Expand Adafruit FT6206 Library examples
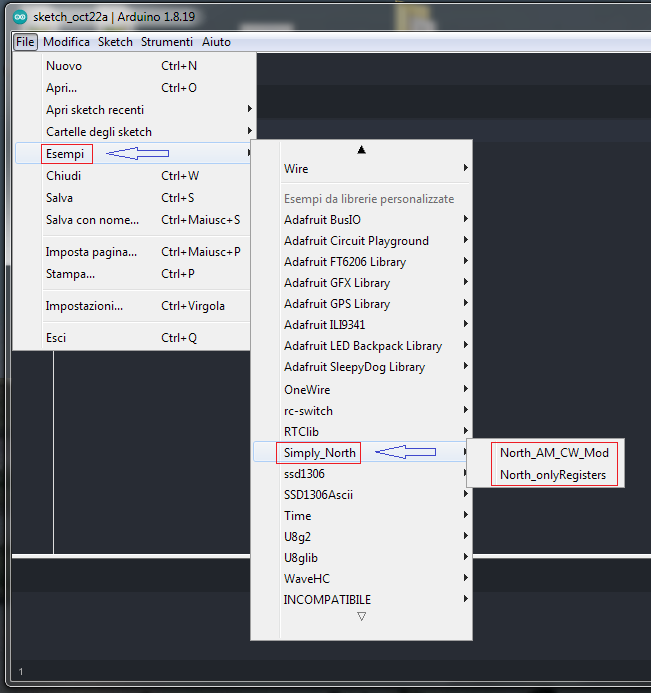Image resolution: width=651 pixels, height=694 pixels. tap(362, 262)
